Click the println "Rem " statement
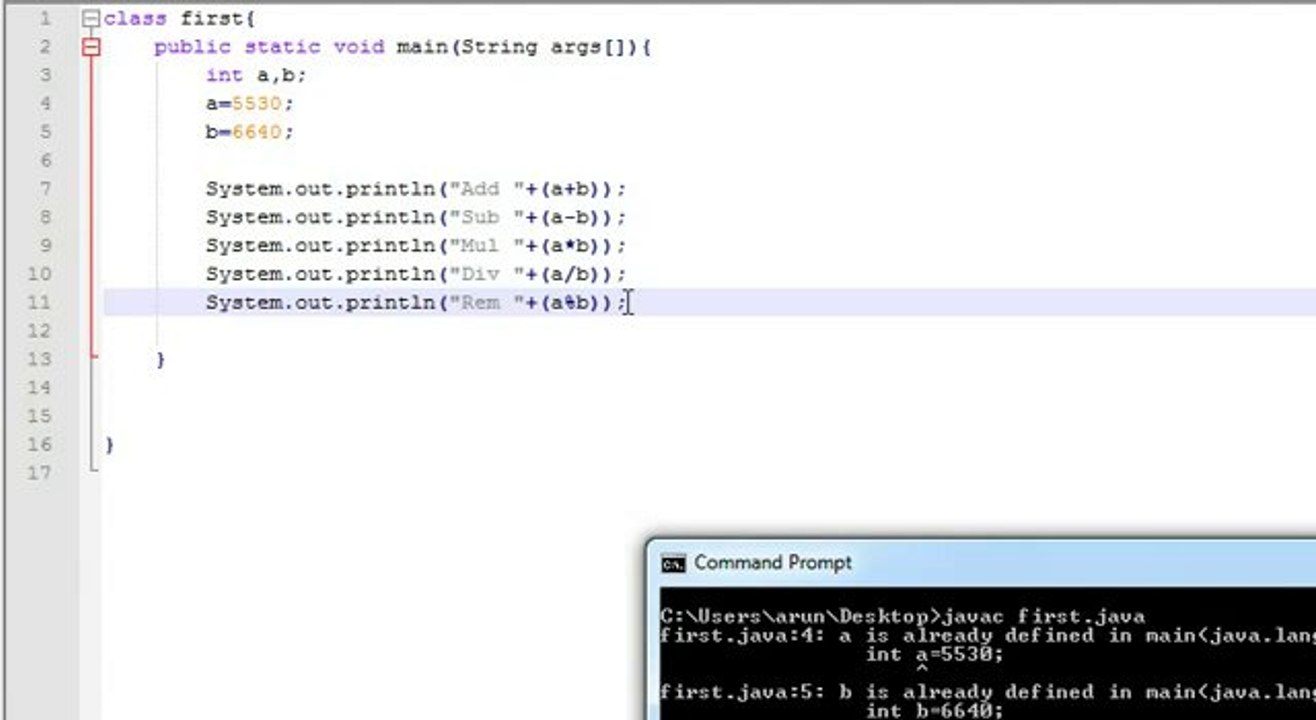 click(x=416, y=302)
